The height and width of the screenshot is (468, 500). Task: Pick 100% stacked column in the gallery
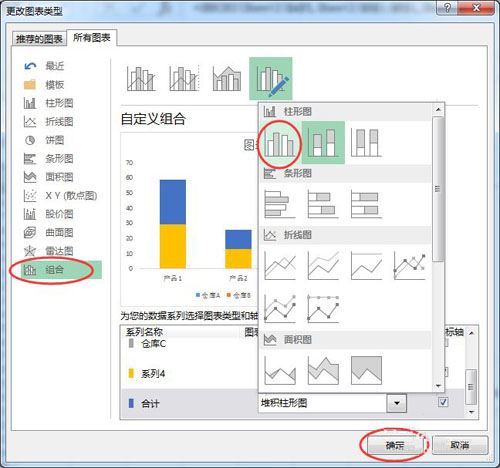[x=366, y=143]
